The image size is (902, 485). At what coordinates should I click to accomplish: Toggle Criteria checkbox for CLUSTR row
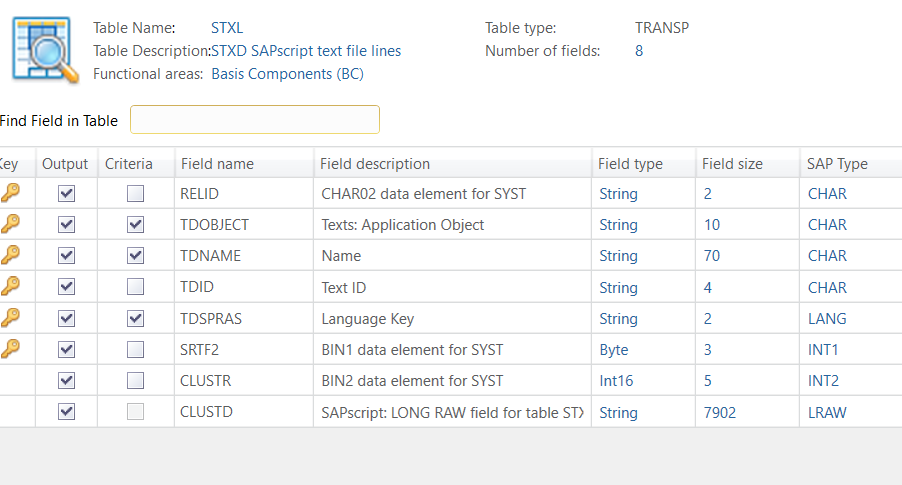tap(135, 380)
